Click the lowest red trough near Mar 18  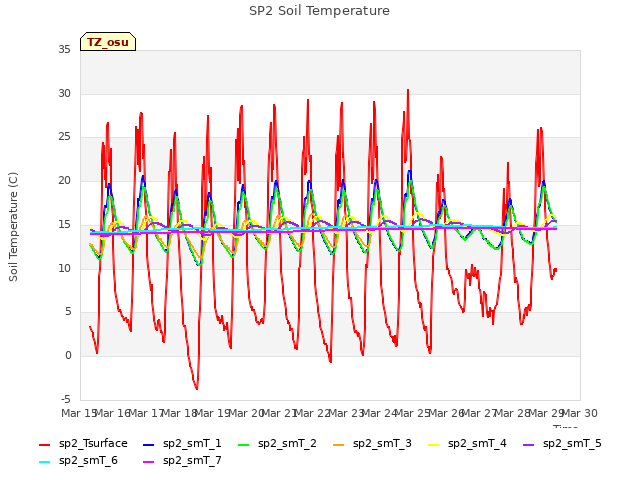(197, 389)
